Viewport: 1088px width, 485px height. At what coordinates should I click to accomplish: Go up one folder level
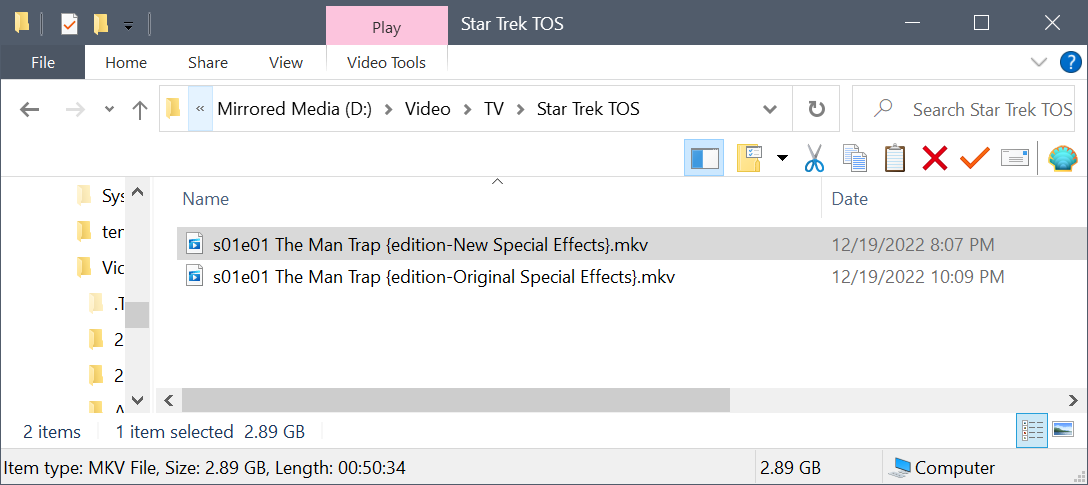pos(140,109)
